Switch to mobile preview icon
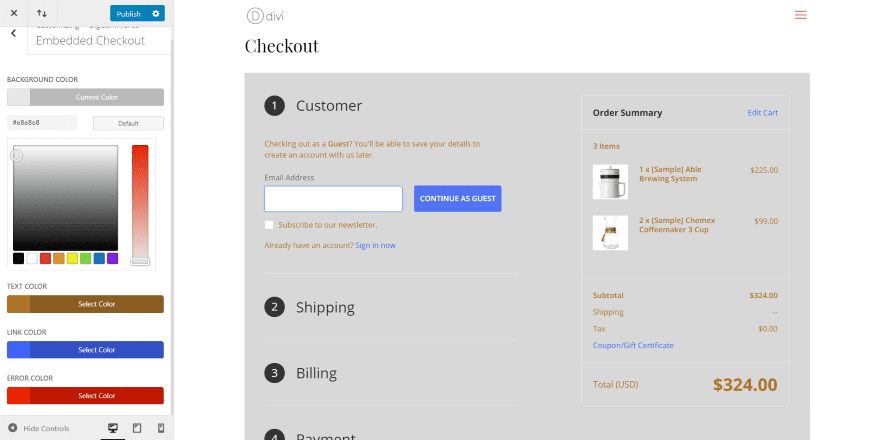This screenshot has width=880, height=440. tap(160, 428)
